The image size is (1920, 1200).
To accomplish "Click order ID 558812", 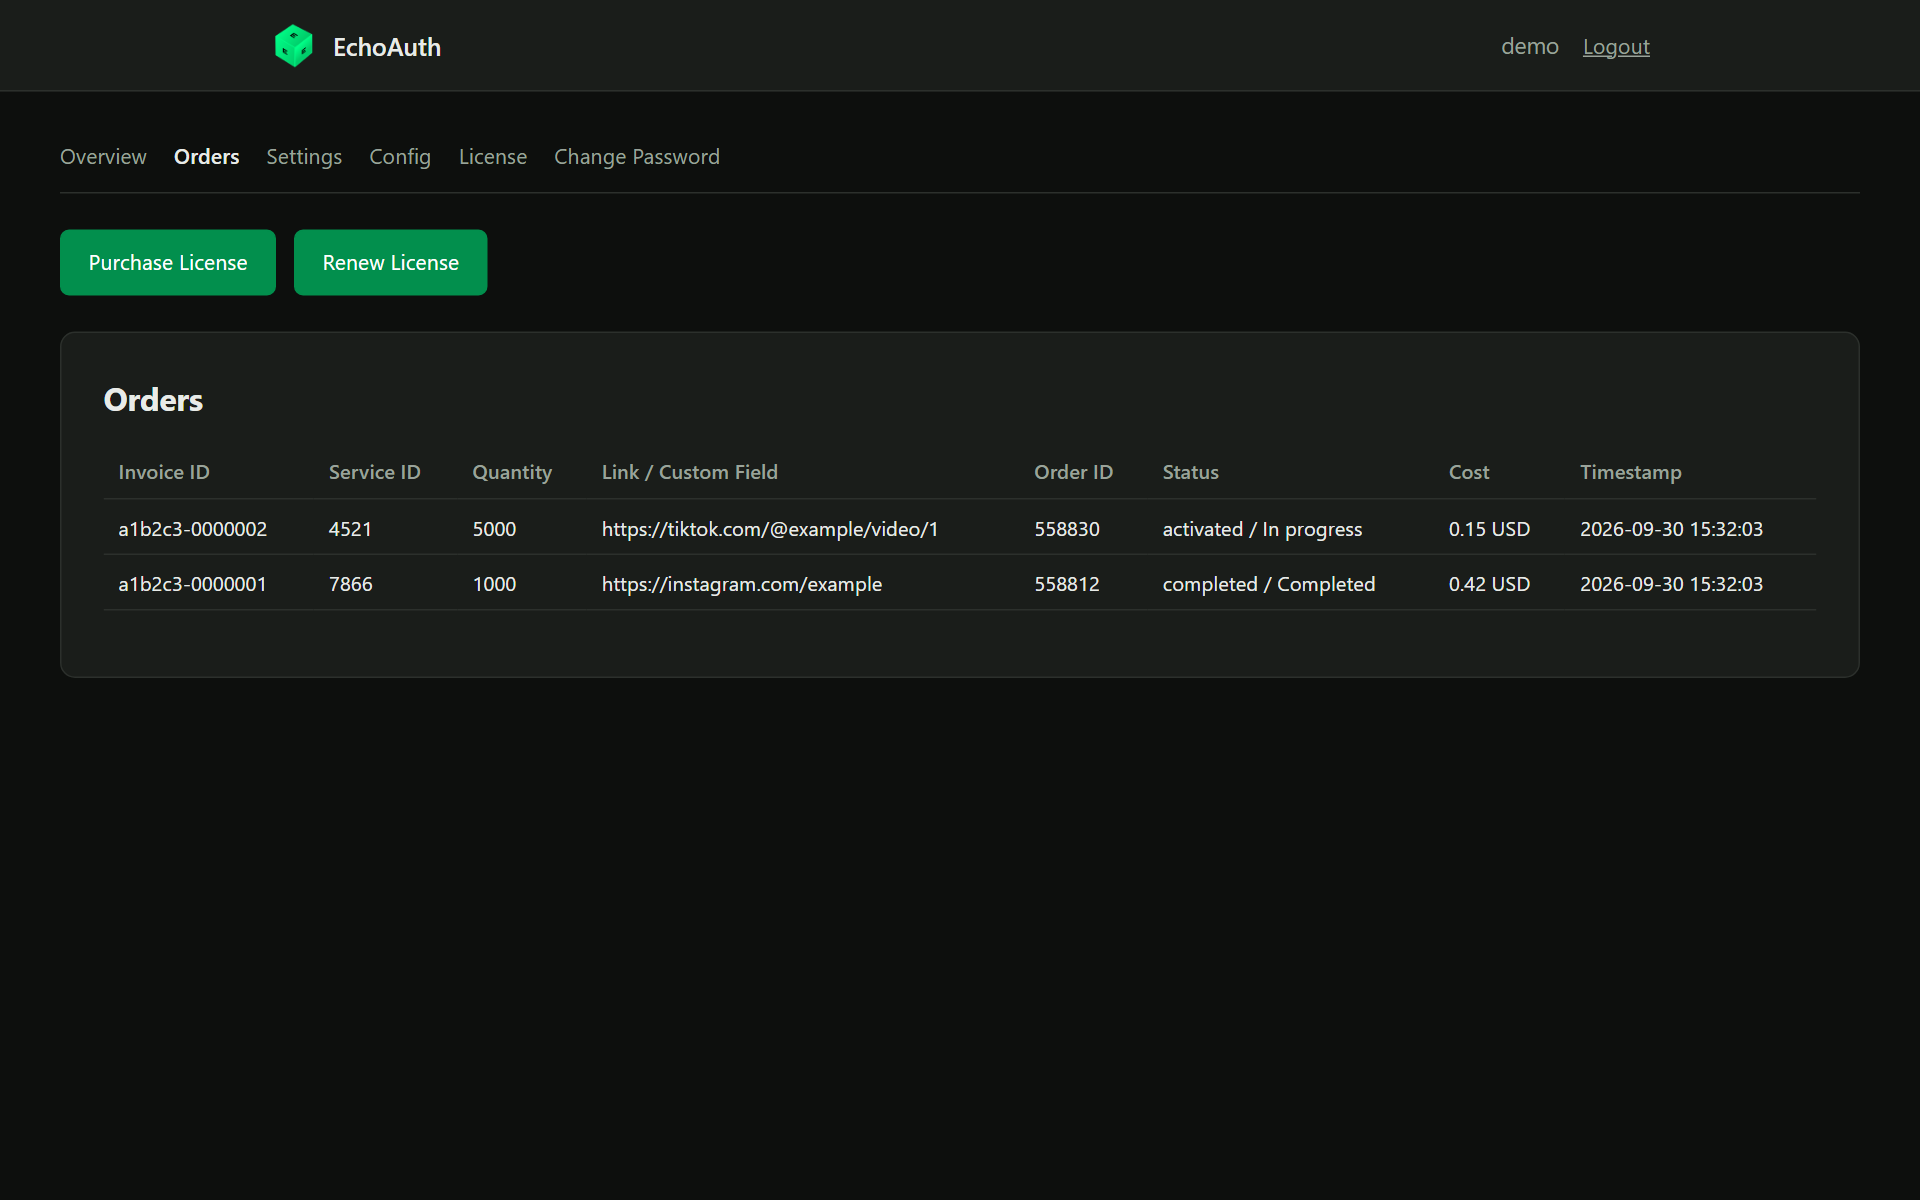I will (1067, 584).
